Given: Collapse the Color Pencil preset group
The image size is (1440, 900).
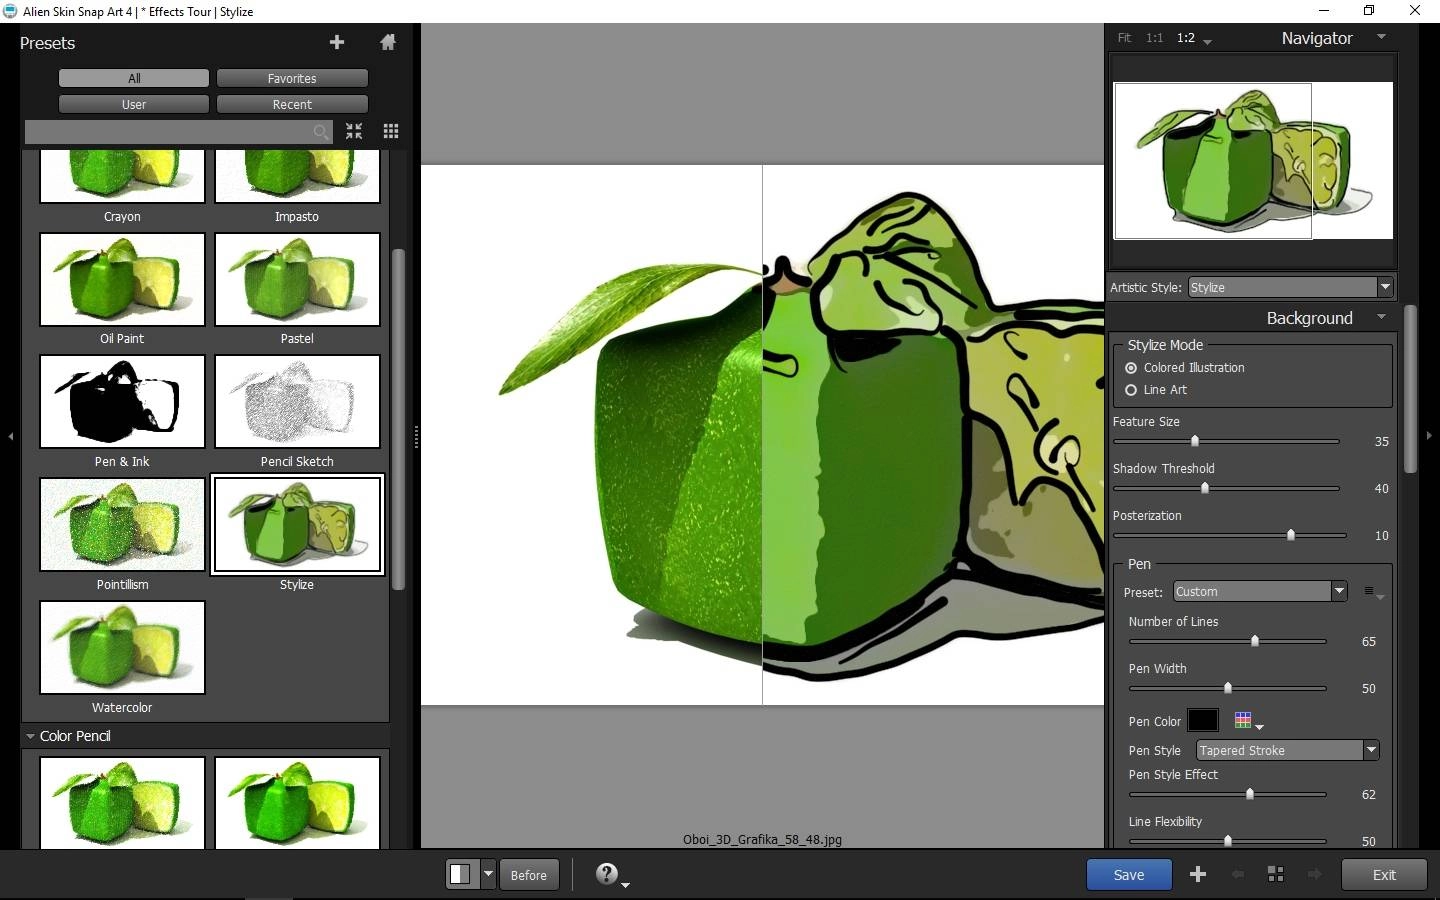Looking at the screenshot, I should click(30, 736).
